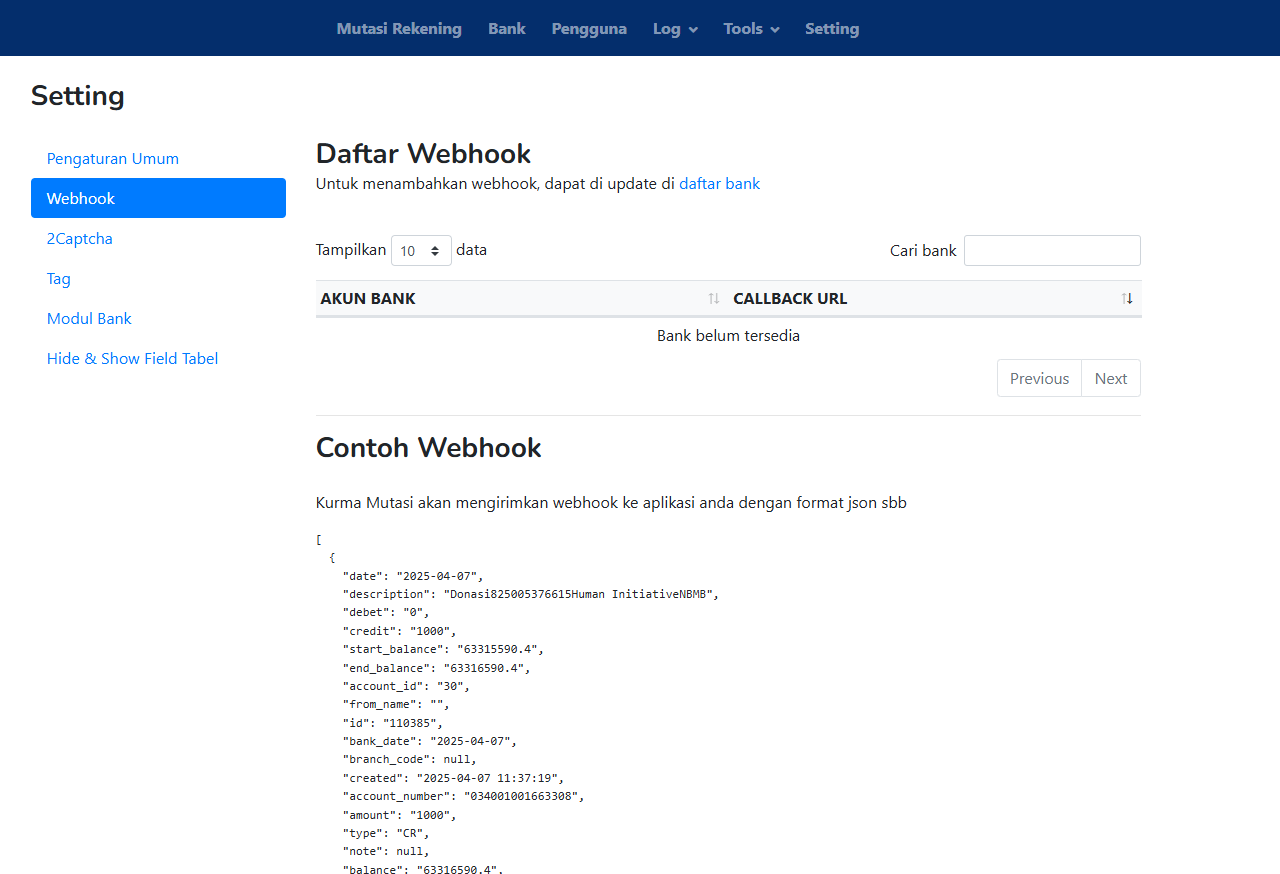The width and height of the screenshot is (1280, 874).
Task: Go to Modul Bank settings
Action: point(89,319)
